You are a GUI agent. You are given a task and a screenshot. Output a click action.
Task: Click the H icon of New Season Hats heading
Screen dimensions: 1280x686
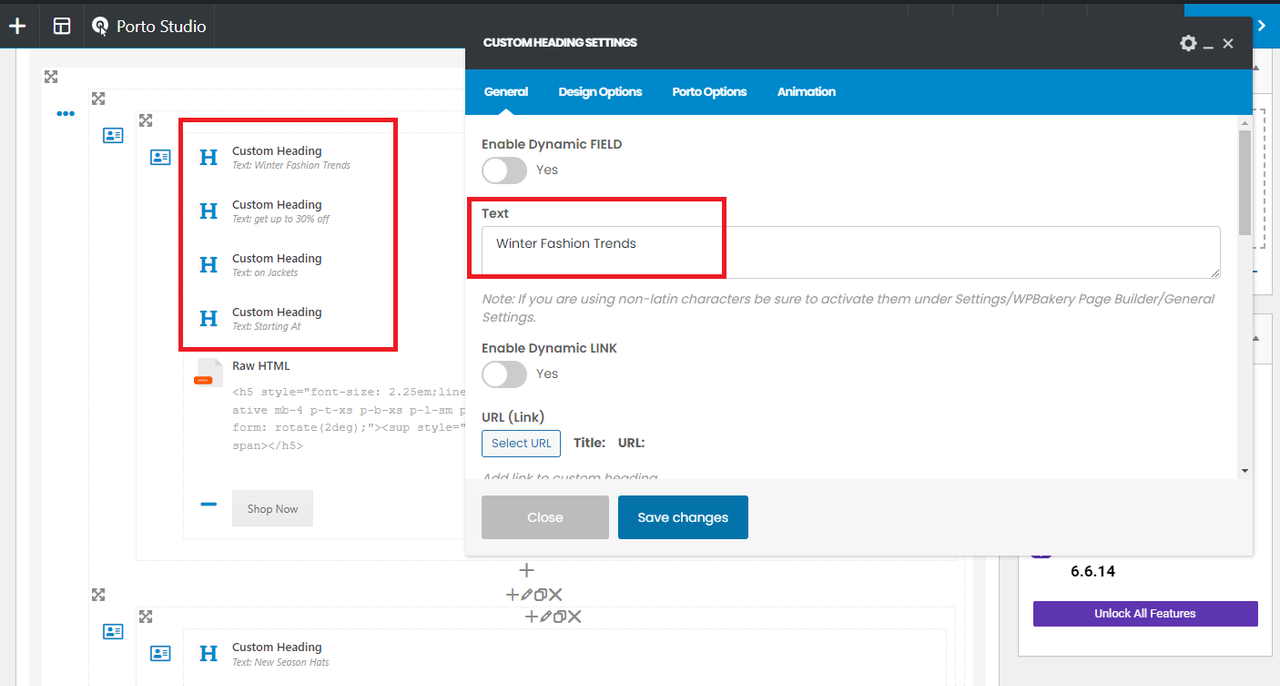(208, 653)
